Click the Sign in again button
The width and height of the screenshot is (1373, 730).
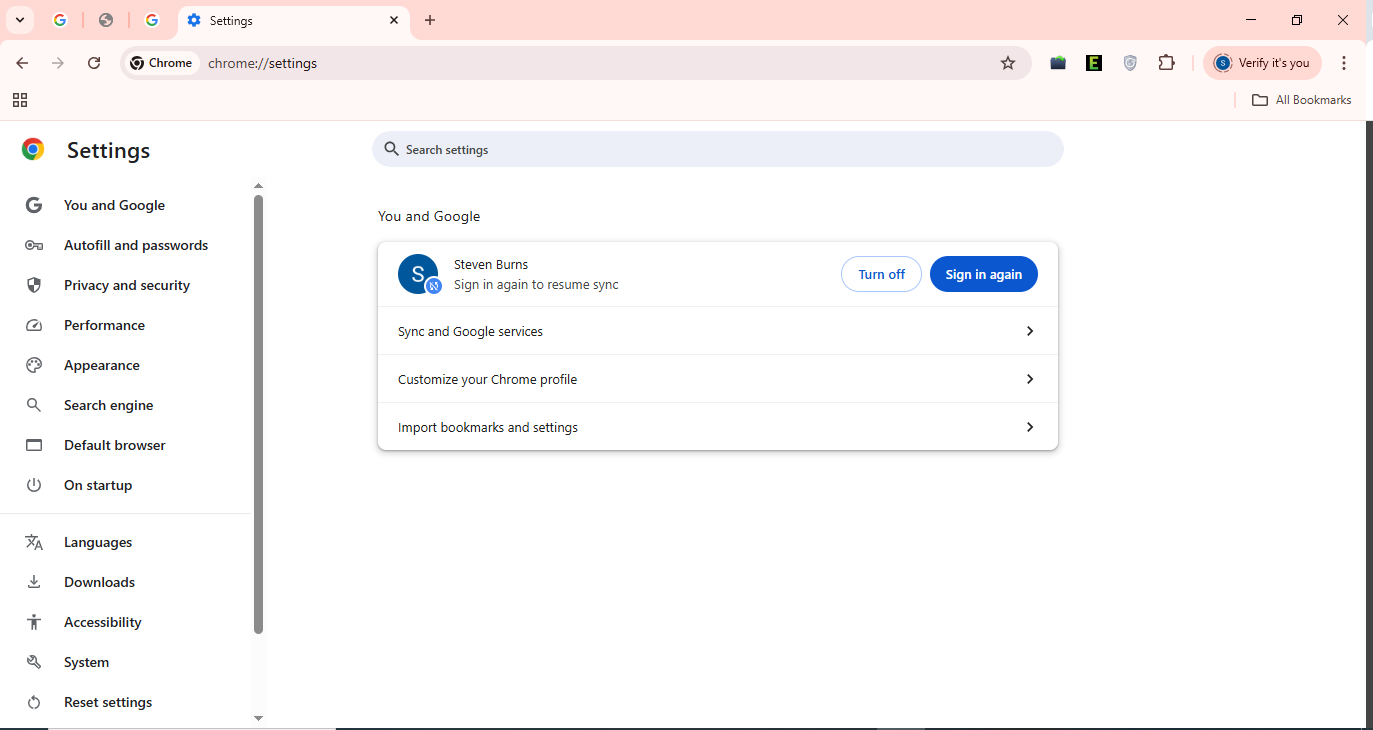click(984, 274)
